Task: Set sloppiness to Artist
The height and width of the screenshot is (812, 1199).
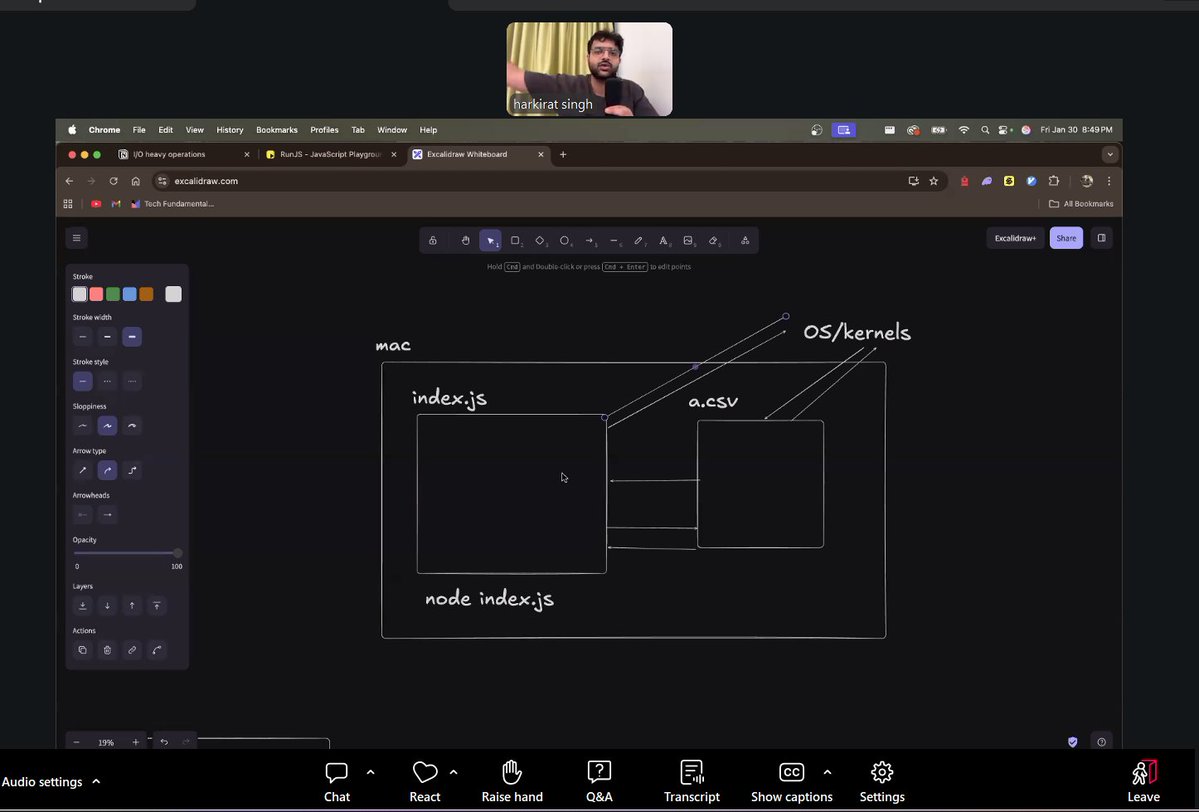Action: 107,425
